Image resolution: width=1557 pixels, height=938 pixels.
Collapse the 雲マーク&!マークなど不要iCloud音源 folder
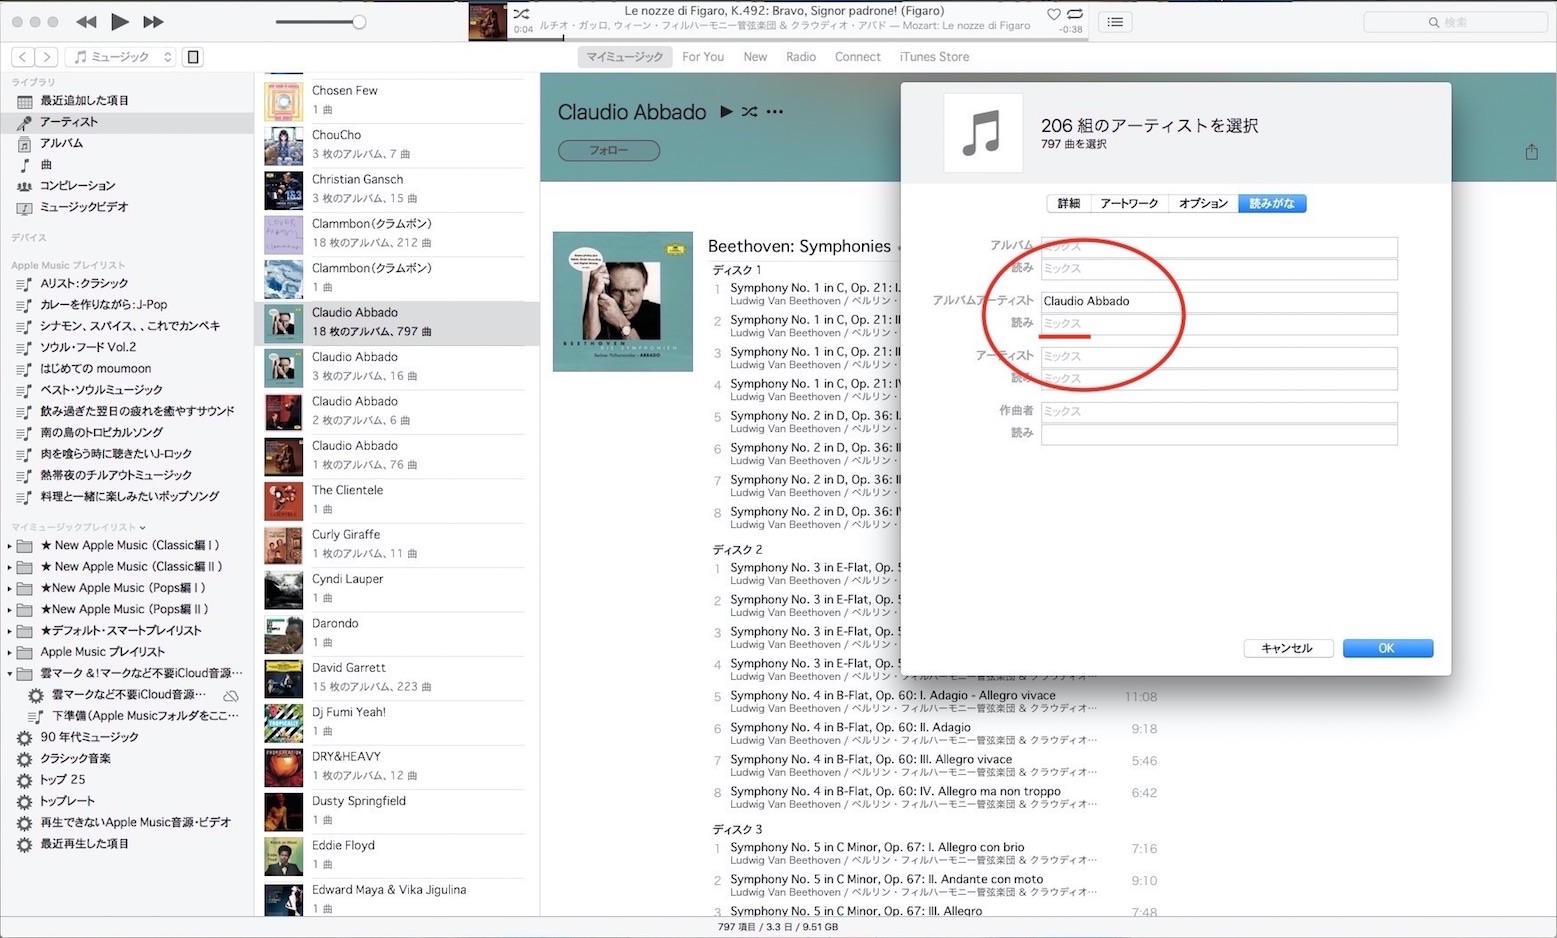coord(9,674)
